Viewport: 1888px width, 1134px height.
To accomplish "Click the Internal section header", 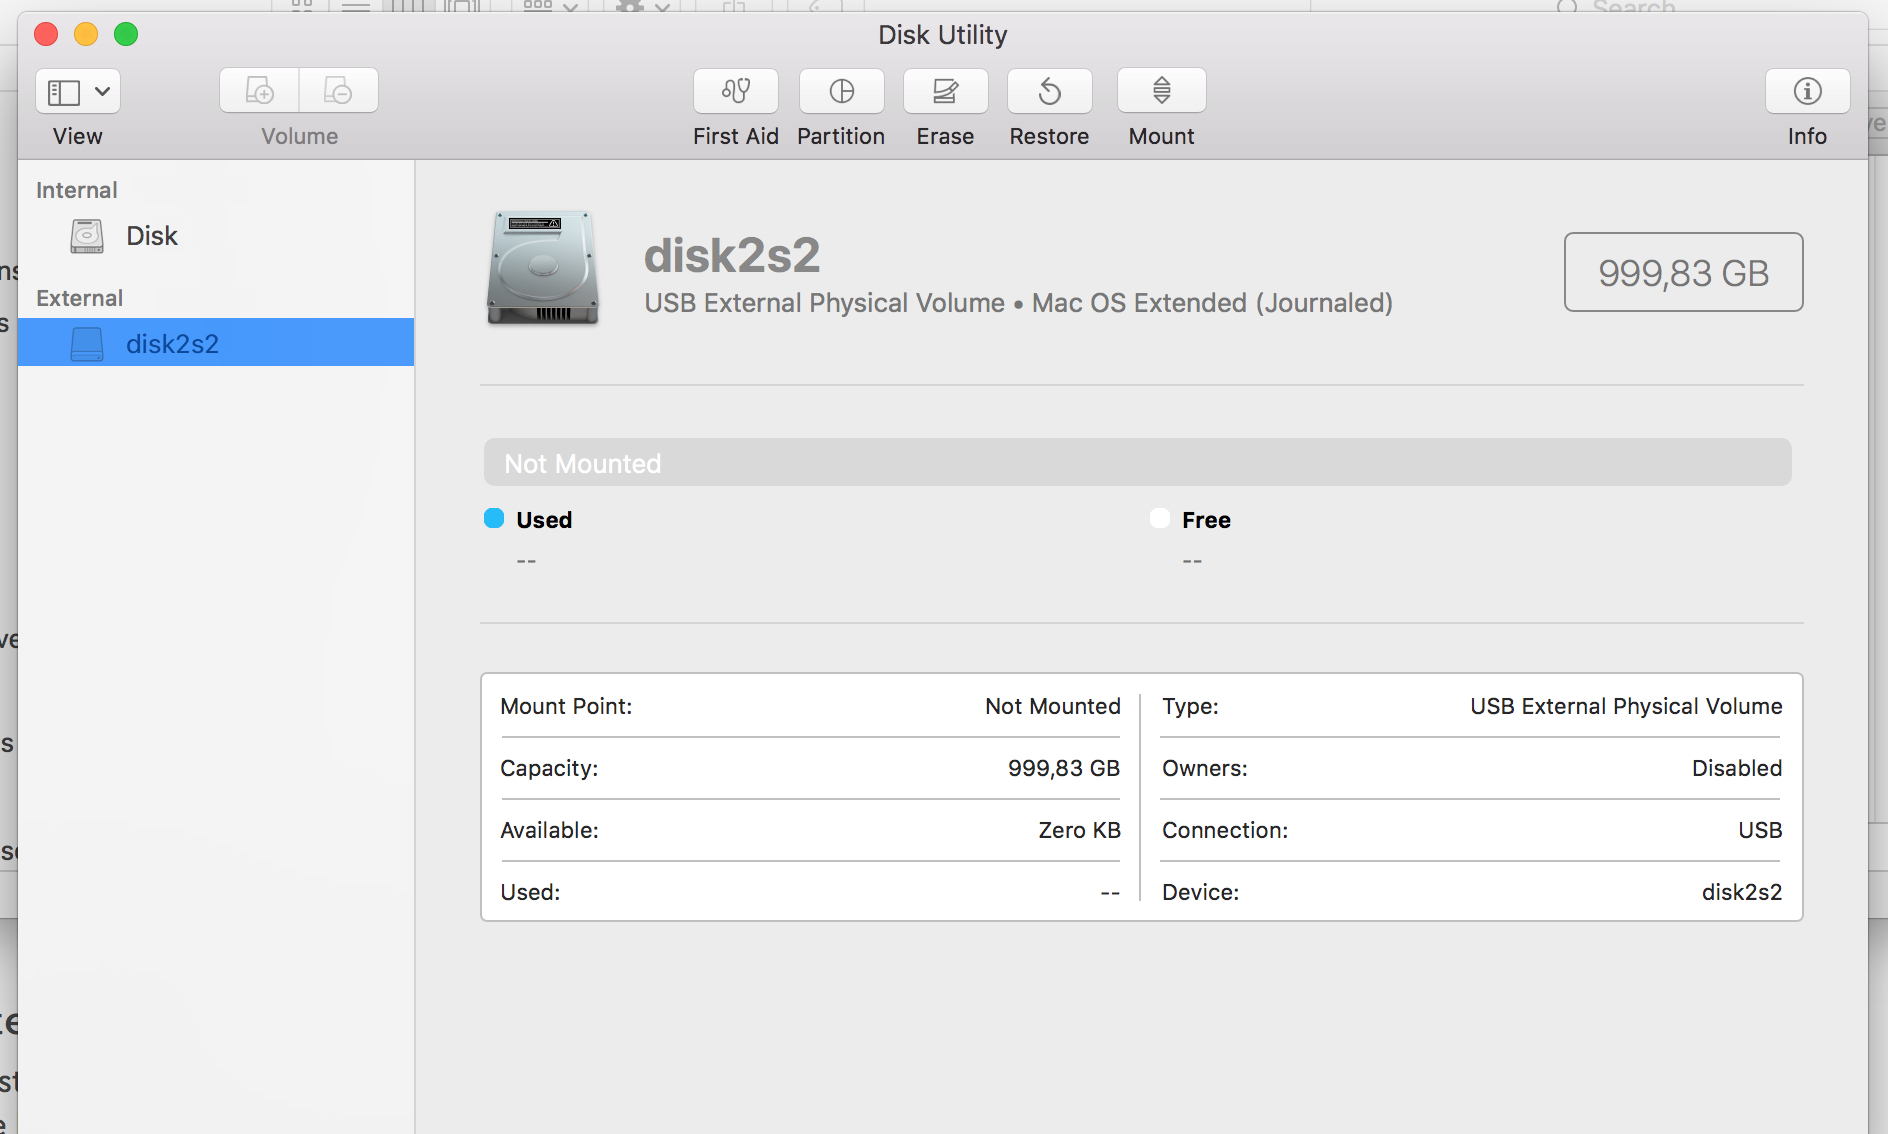I will (x=77, y=190).
